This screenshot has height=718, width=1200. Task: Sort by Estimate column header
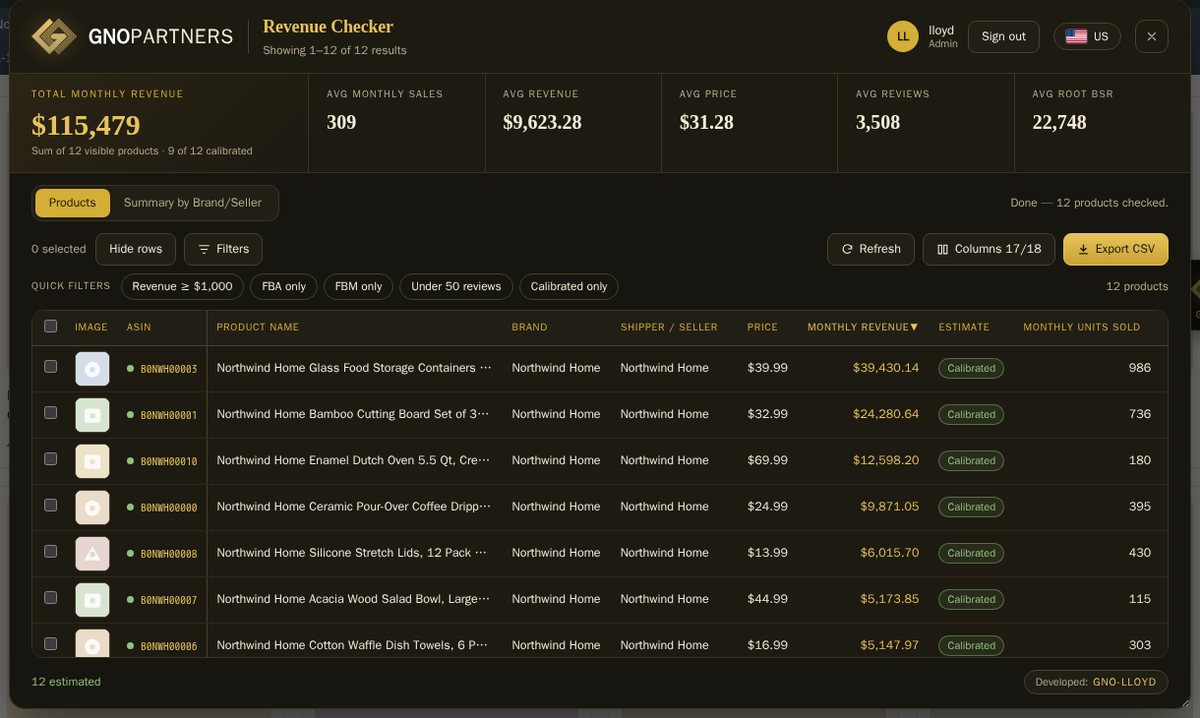[964, 327]
